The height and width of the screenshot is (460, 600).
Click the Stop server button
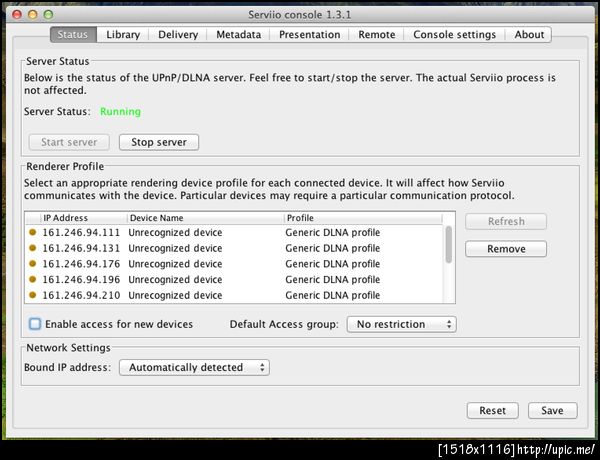click(x=159, y=142)
